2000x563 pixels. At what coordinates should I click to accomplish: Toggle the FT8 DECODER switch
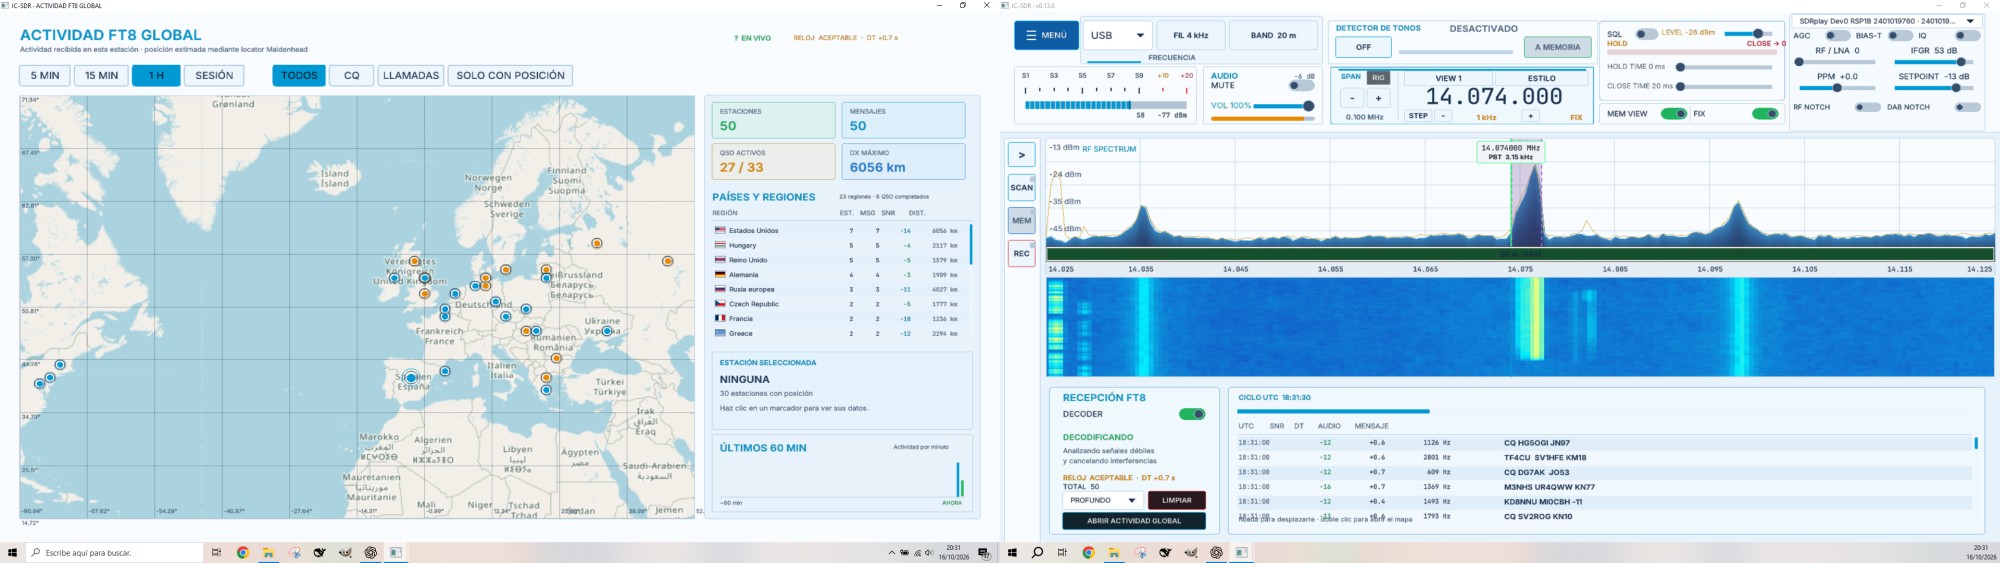click(x=1192, y=414)
